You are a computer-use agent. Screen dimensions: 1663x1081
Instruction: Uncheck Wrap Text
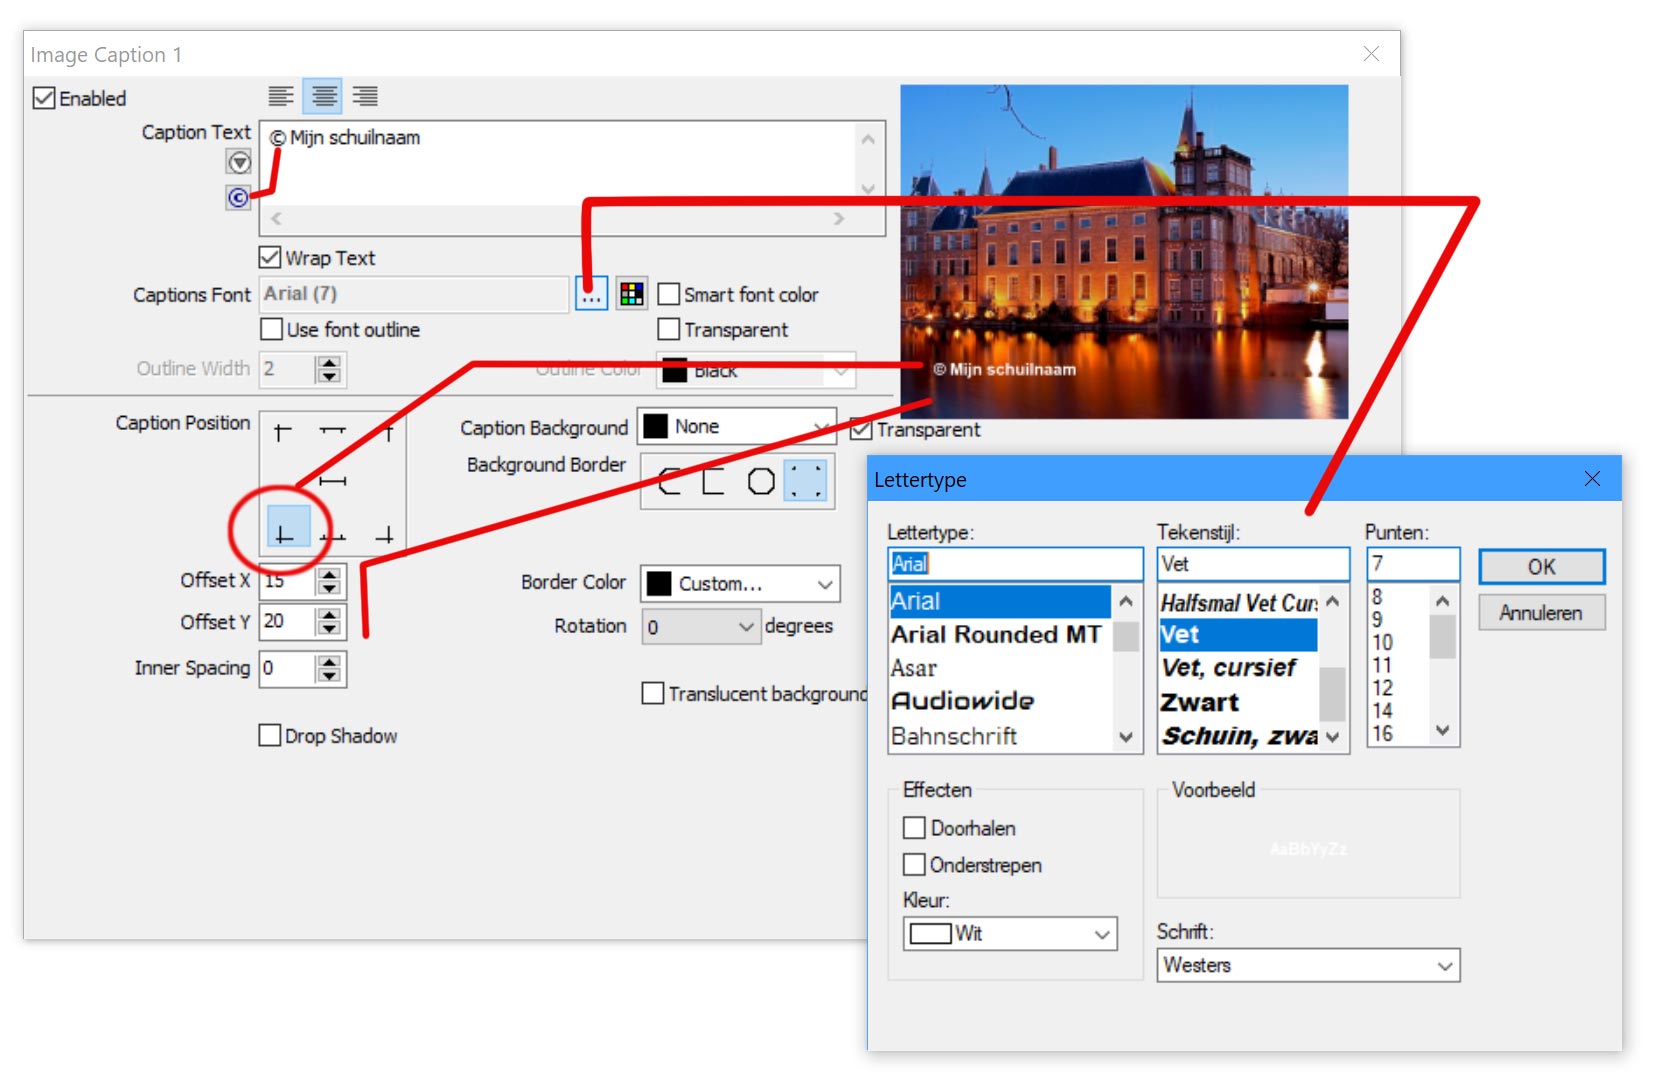click(x=270, y=257)
